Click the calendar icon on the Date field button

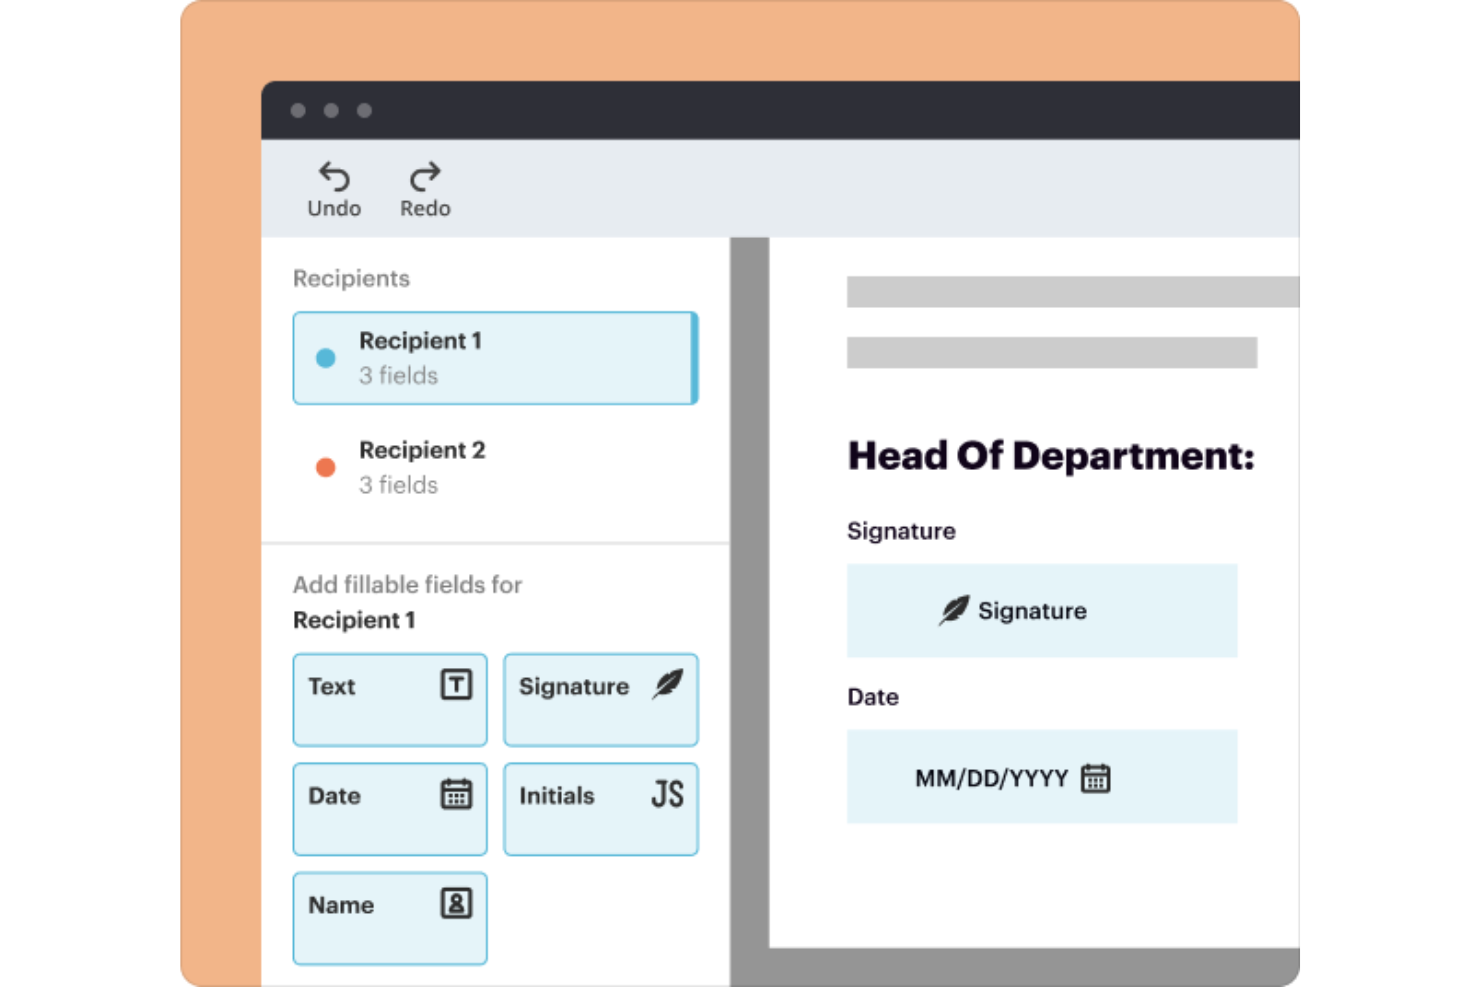pyautogui.click(x=456, y=795)
